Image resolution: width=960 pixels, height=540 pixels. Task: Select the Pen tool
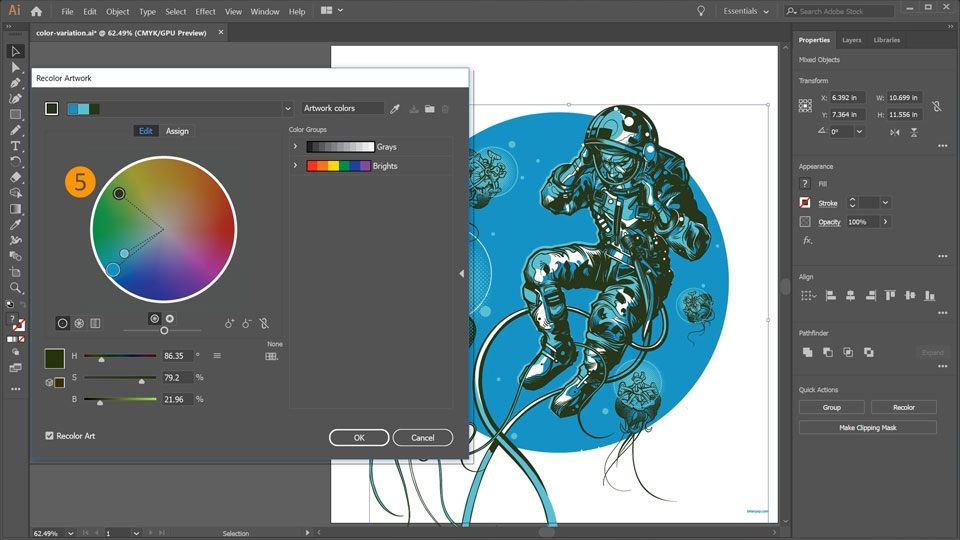(x=16, y=83)
